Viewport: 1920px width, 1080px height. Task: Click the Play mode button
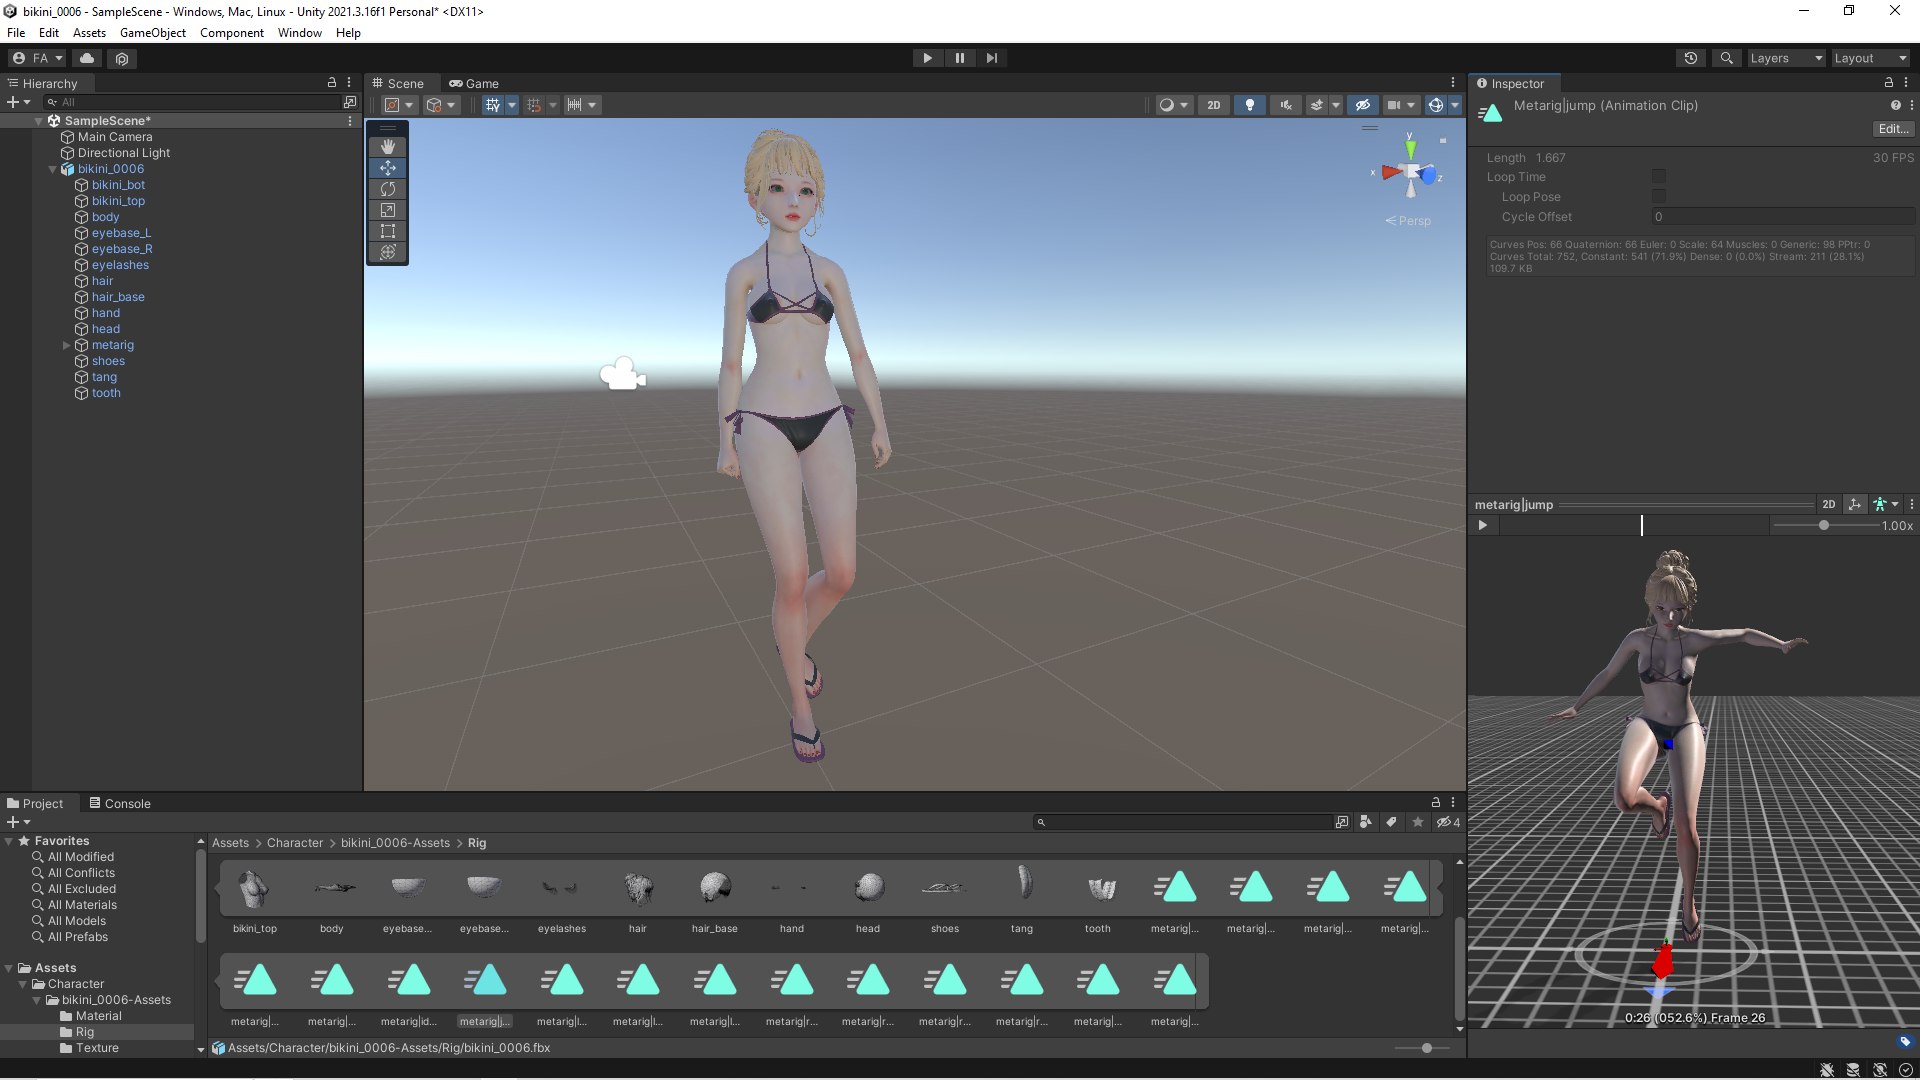pos(927,58)
